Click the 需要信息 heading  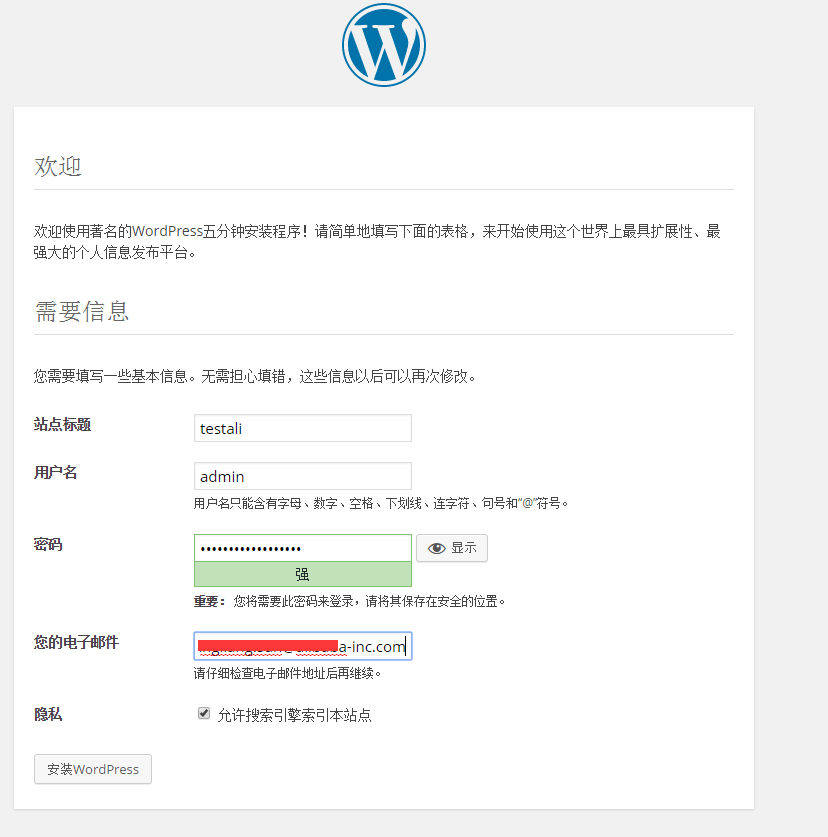pos(82,311)
